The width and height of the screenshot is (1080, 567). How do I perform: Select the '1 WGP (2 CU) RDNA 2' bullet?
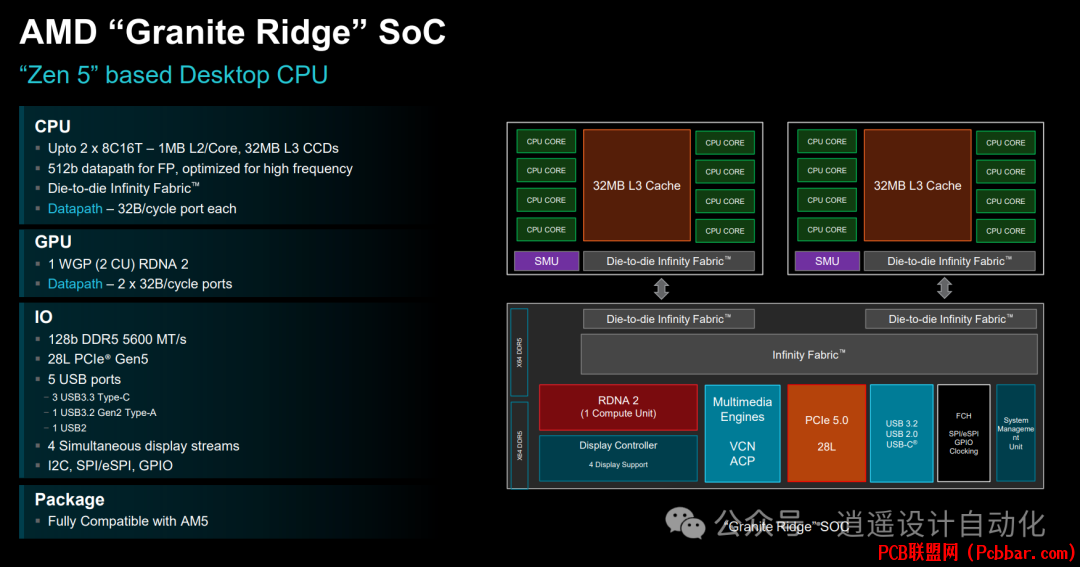tap(118, 264)
